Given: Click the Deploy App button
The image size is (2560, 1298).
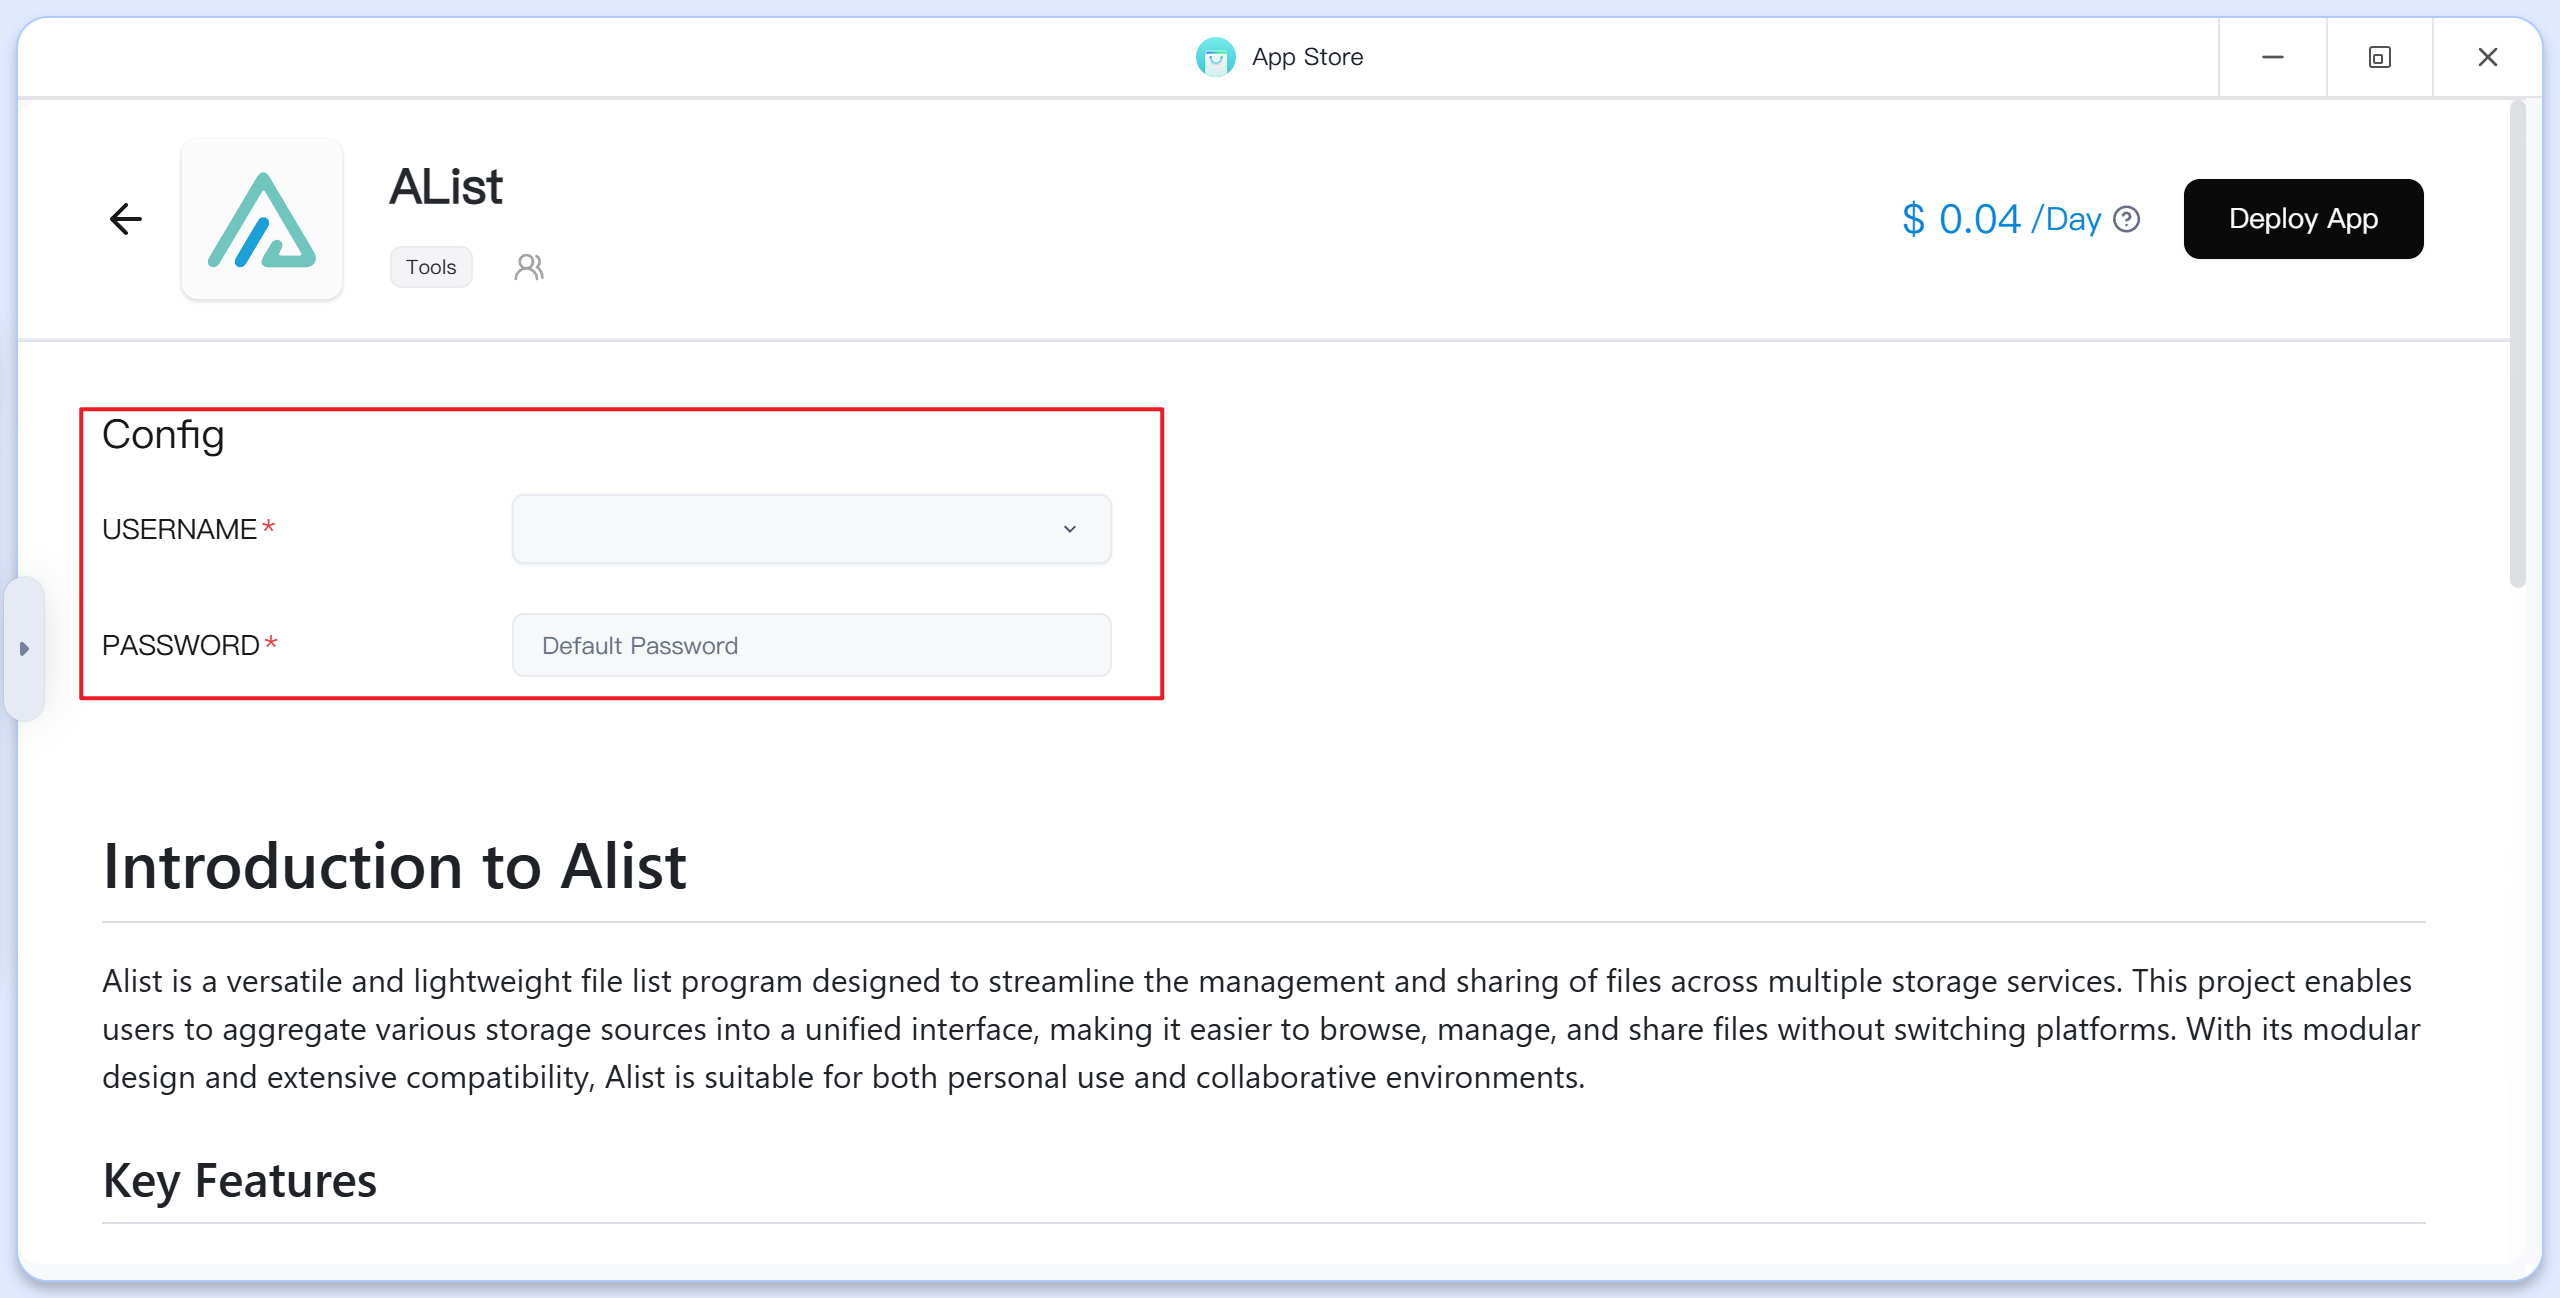Looking at the screenshot, I should pos(2303,219).
